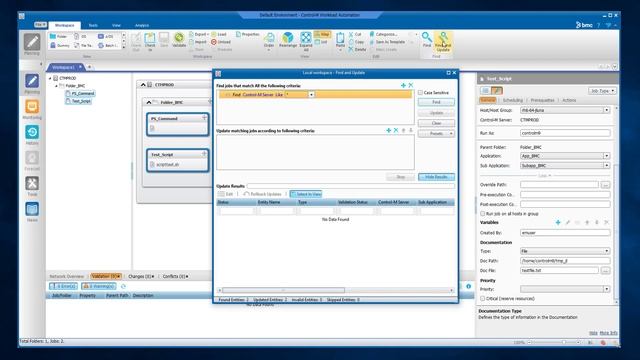The image size is (640, 360).
Task: Toggle the Errors filter in the Validation panel
Action: point(63,286)
